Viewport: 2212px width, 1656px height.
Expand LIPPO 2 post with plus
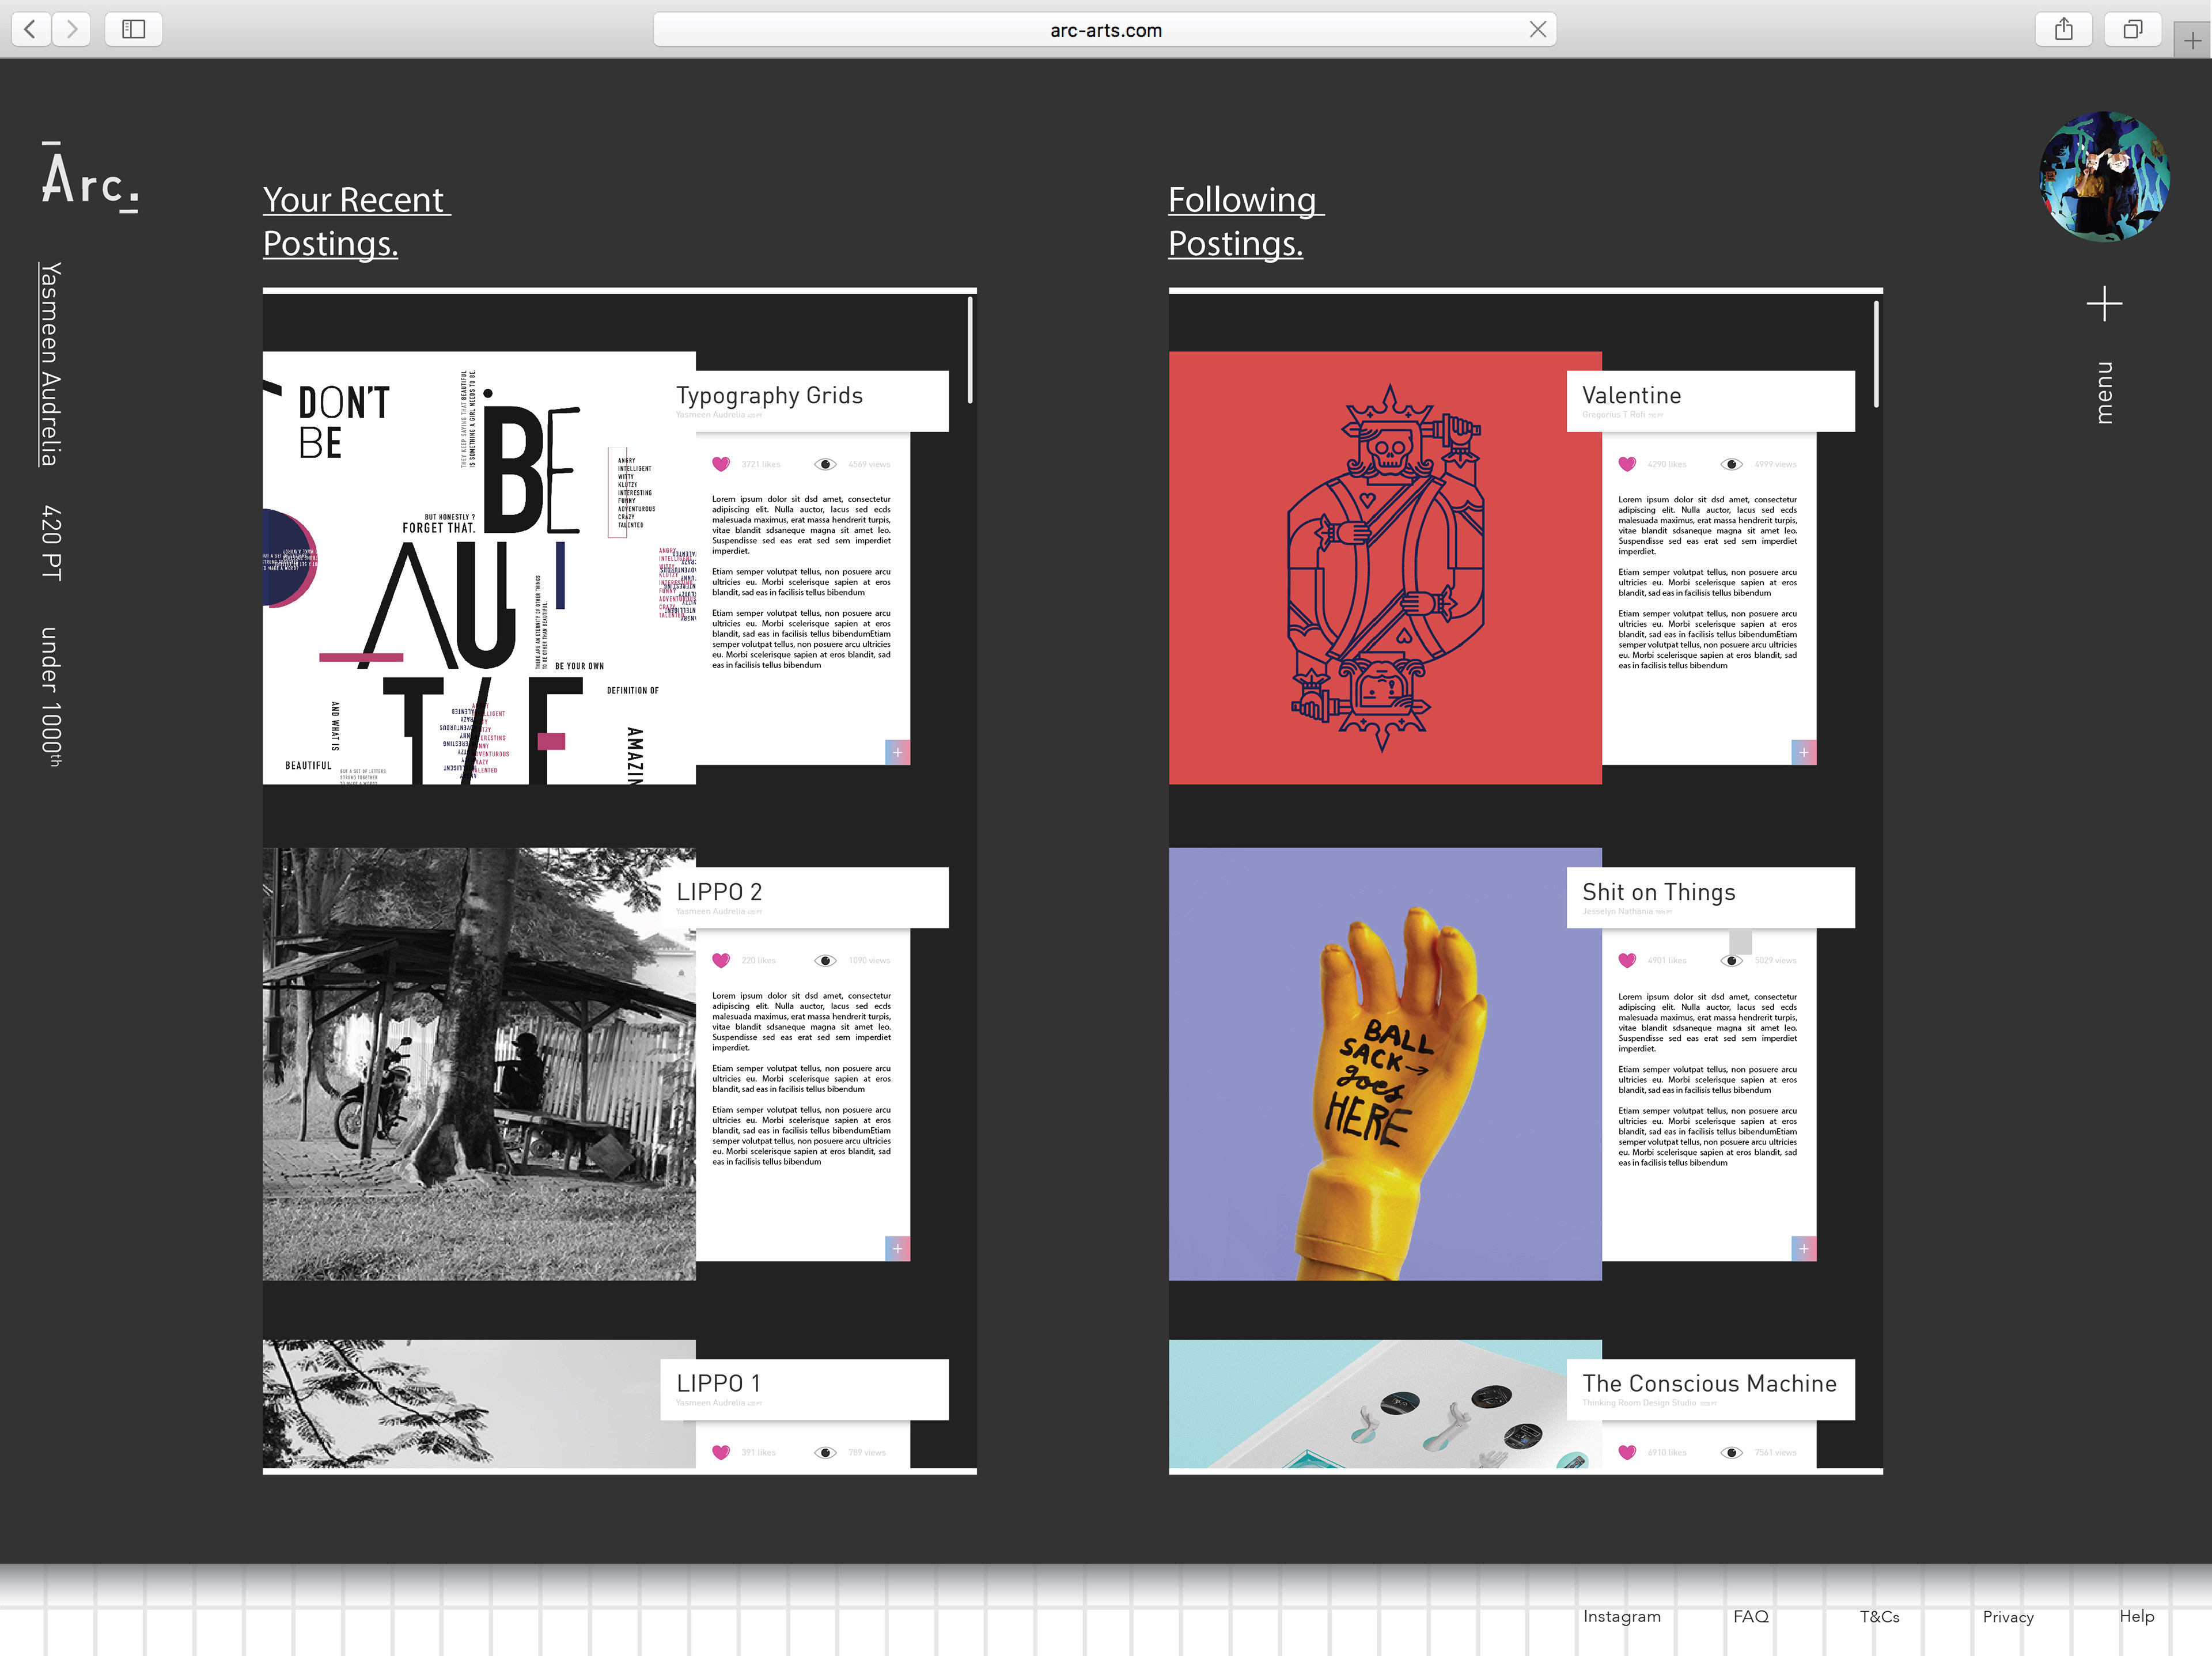pyautogui.click(x=897, y=1248)
